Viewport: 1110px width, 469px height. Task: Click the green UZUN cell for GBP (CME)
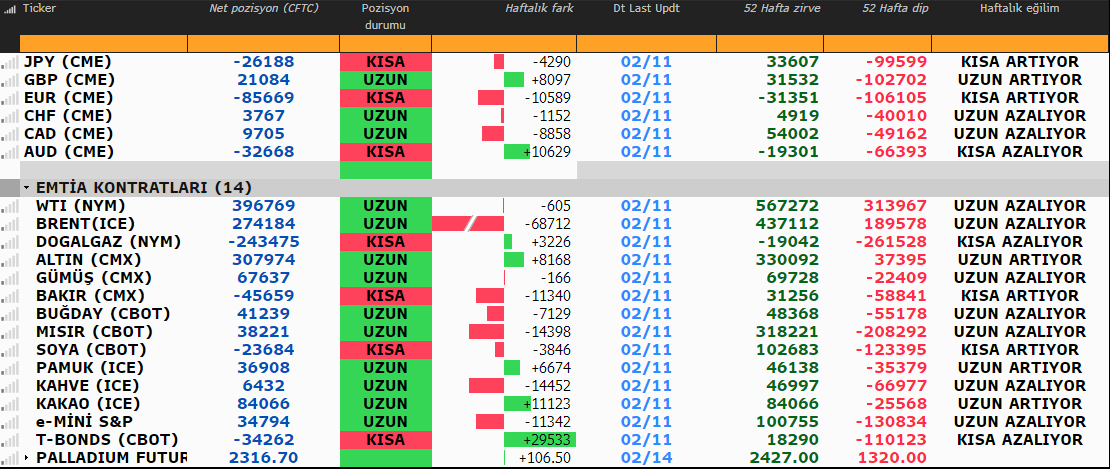click(385, 80)
